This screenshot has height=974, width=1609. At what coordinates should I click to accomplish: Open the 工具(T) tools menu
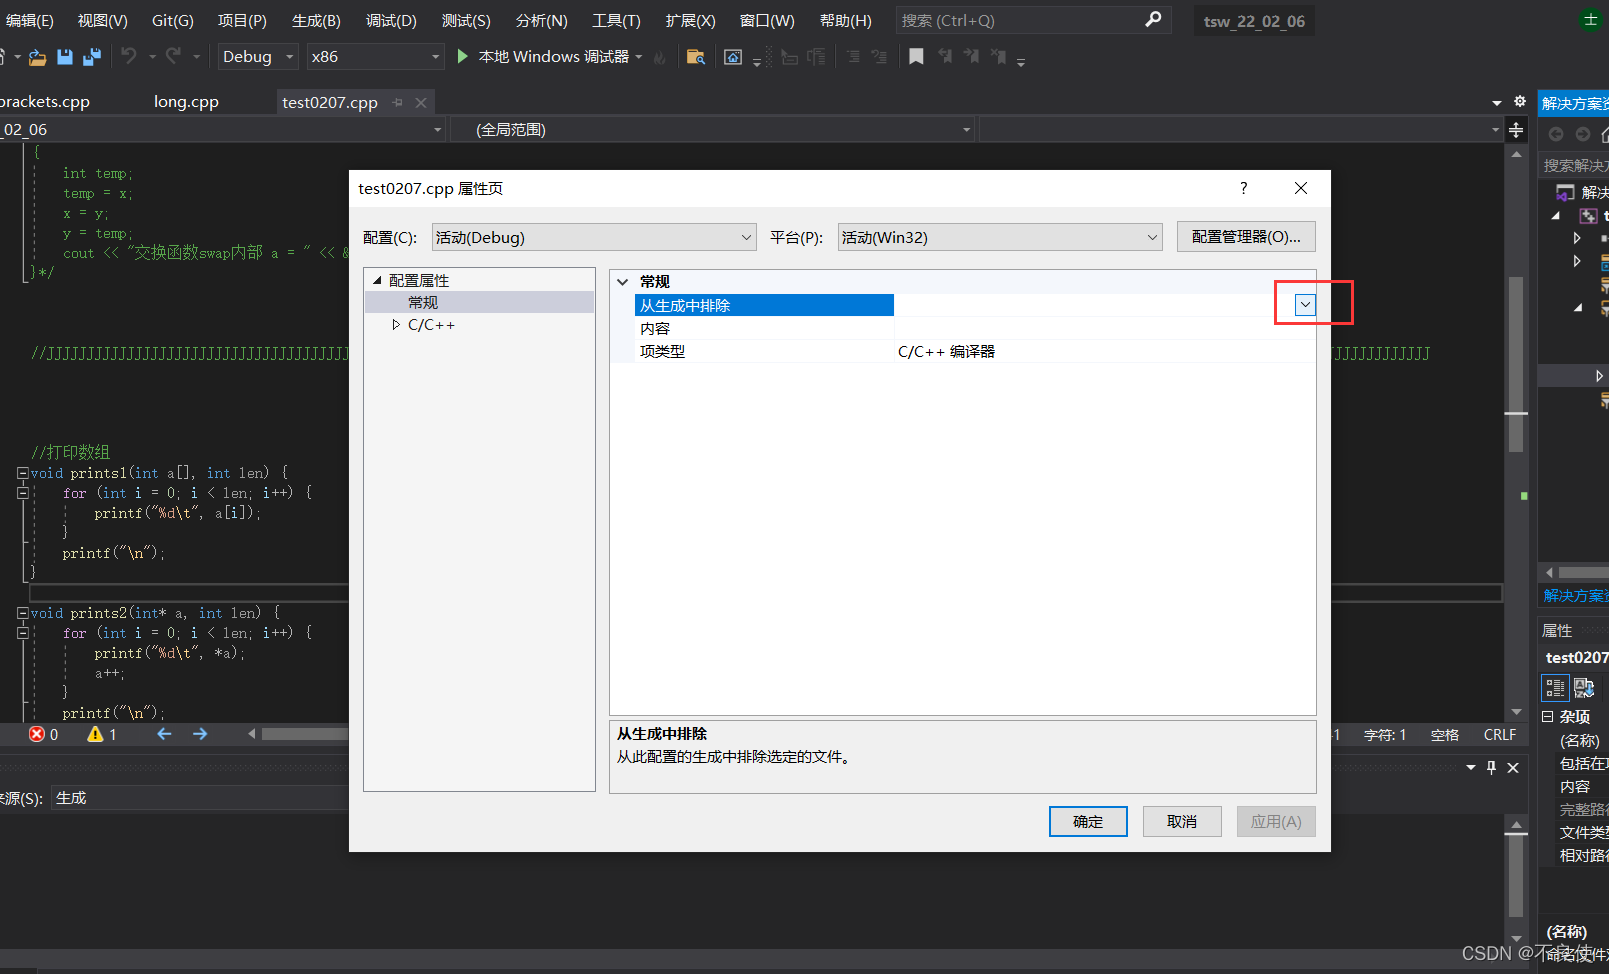coord(616,20)
